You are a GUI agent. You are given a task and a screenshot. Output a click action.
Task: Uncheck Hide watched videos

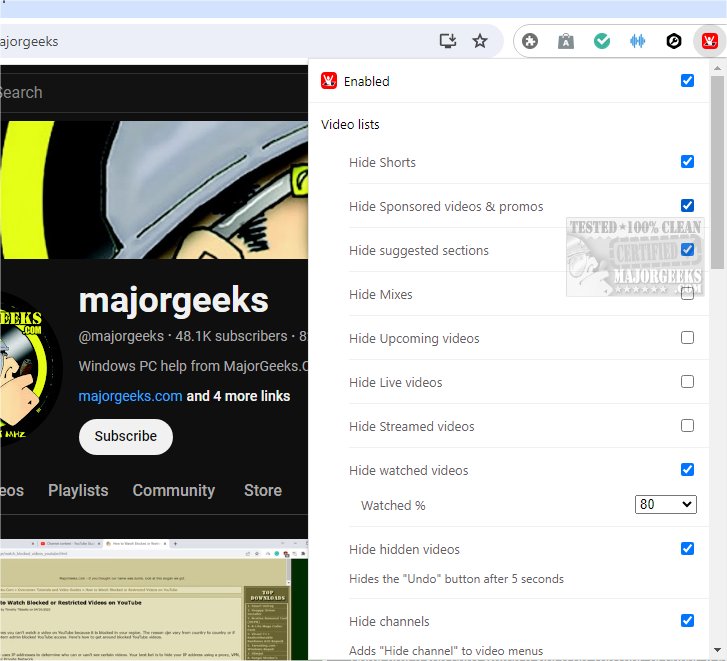pyautogui.click(x=687, y=470)
